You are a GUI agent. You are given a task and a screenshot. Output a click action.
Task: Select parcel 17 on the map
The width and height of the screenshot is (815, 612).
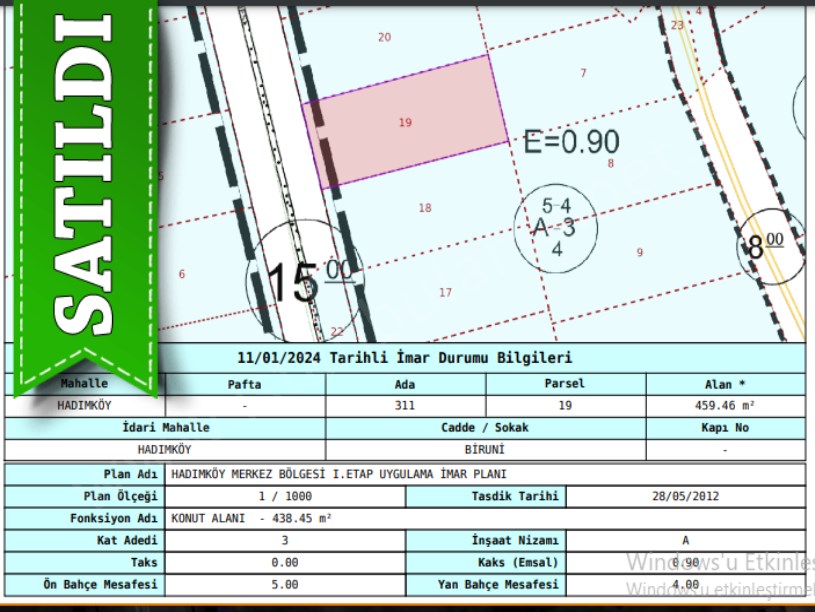point(445,292)
